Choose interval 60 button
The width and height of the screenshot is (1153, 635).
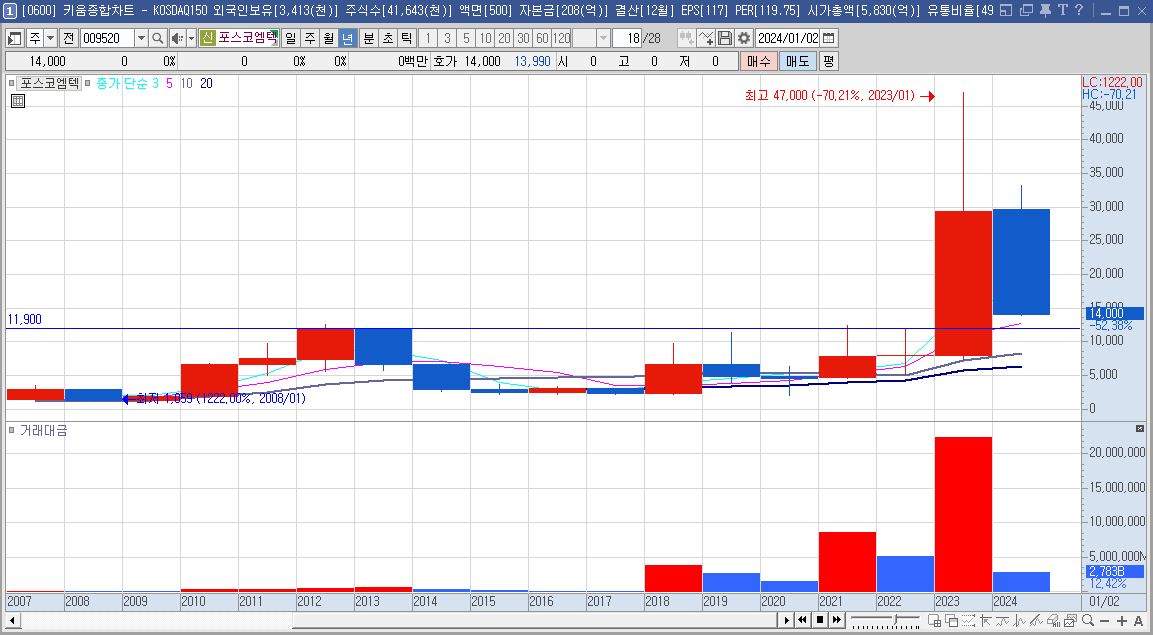542,38
